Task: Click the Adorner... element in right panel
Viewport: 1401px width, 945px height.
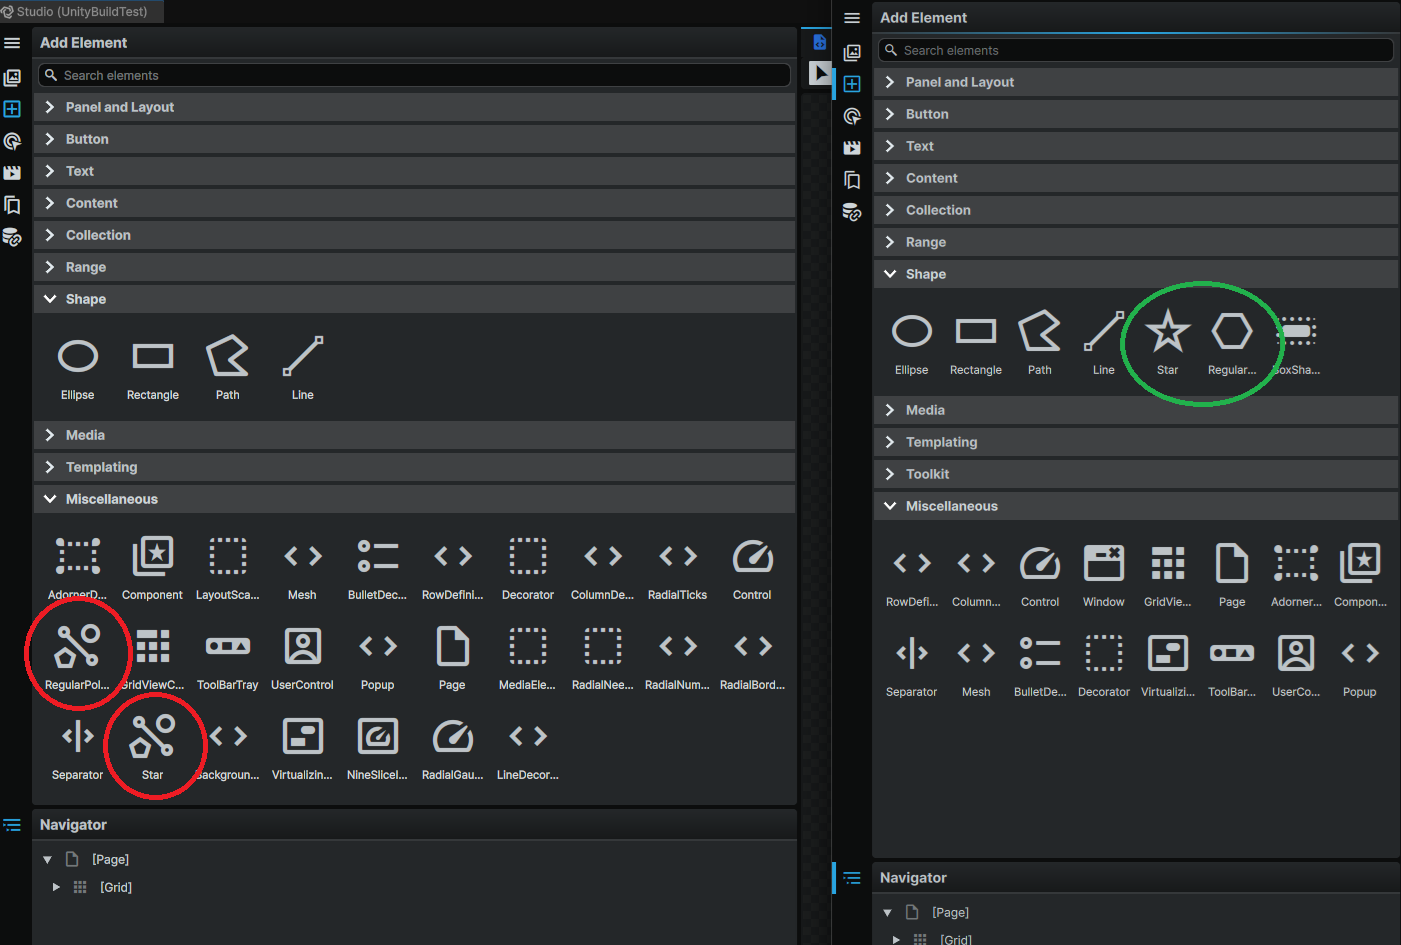Action: 1296,574
